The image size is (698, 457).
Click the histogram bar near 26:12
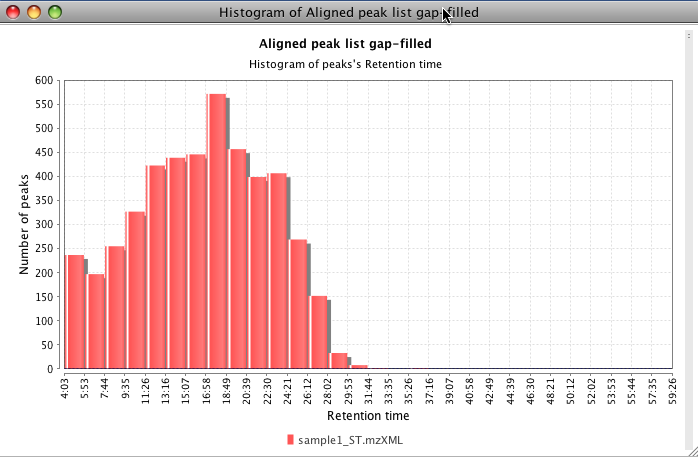click(299, 304)
